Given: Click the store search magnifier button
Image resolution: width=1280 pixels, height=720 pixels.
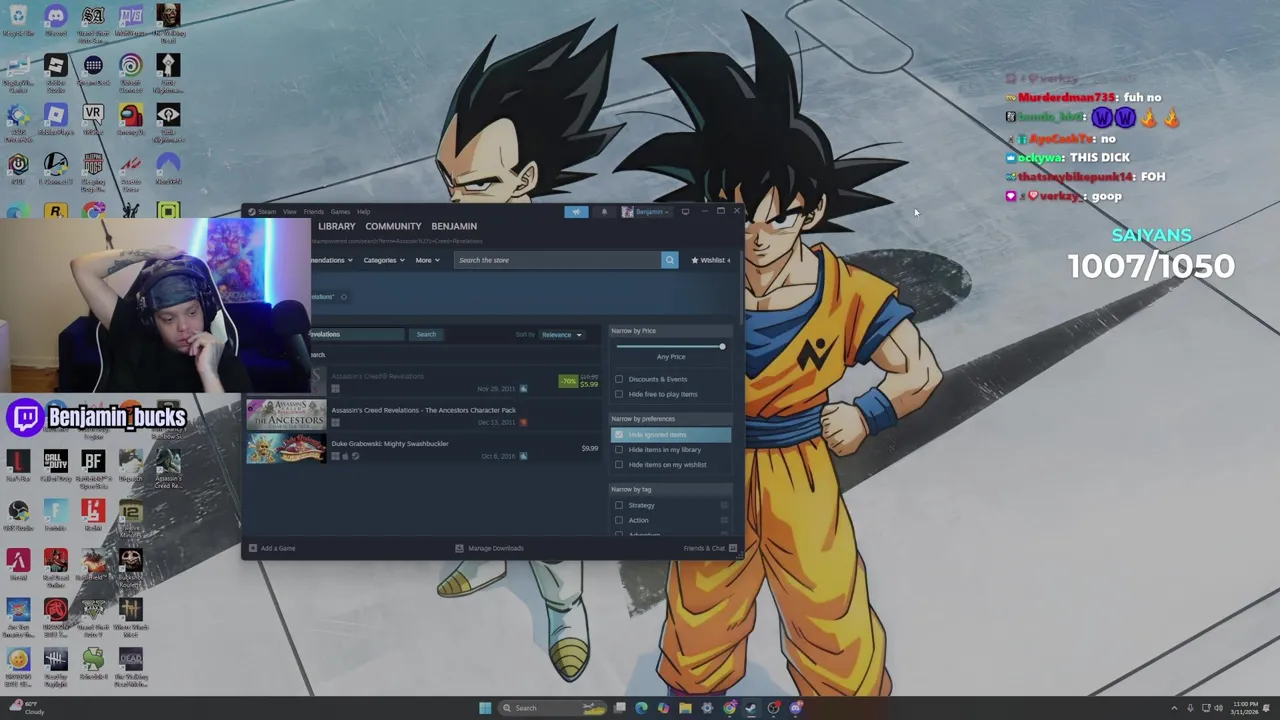Looking at the screenshot, I should coord(670,260).
